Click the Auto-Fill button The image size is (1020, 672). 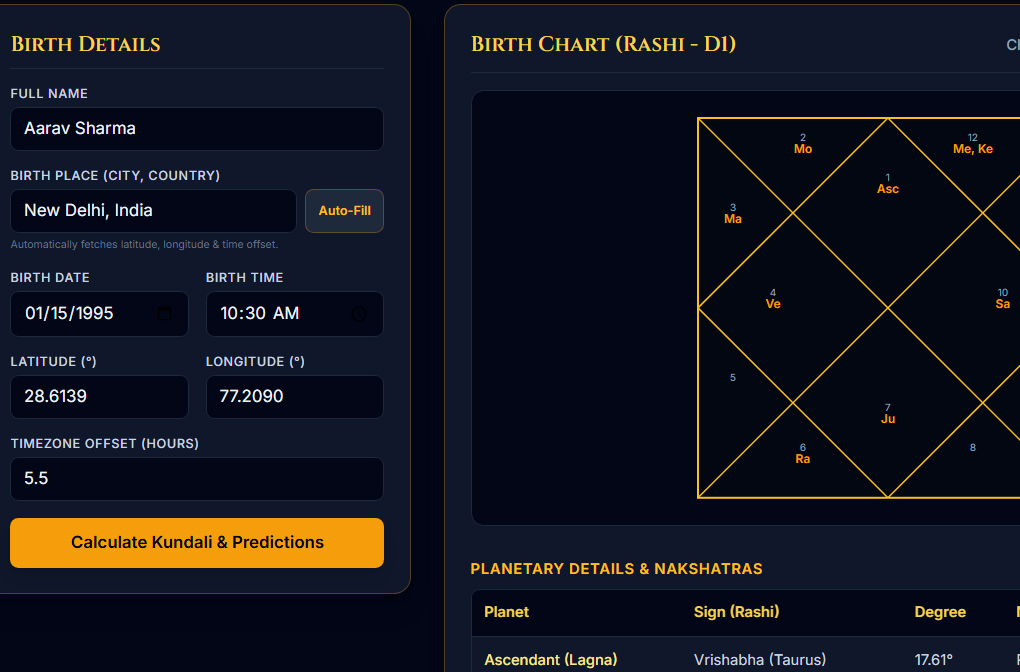coord(344,211)
